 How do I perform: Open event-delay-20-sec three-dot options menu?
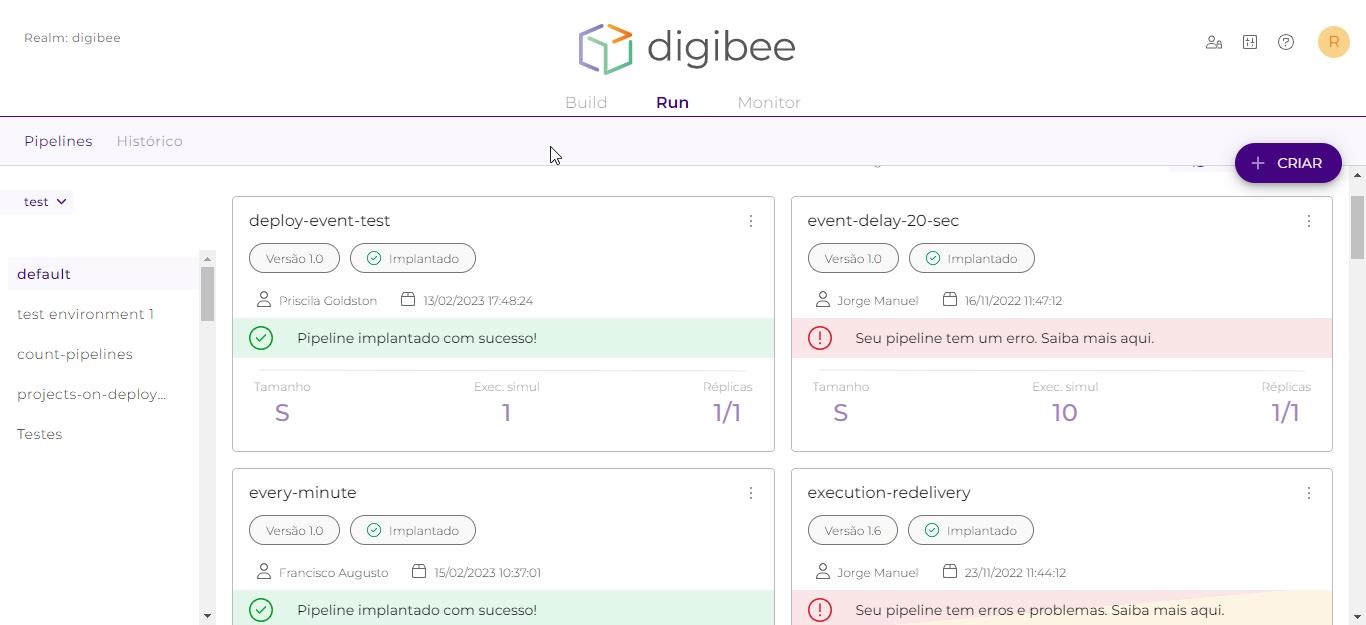pyautogui.click(x=1308, y=221)
